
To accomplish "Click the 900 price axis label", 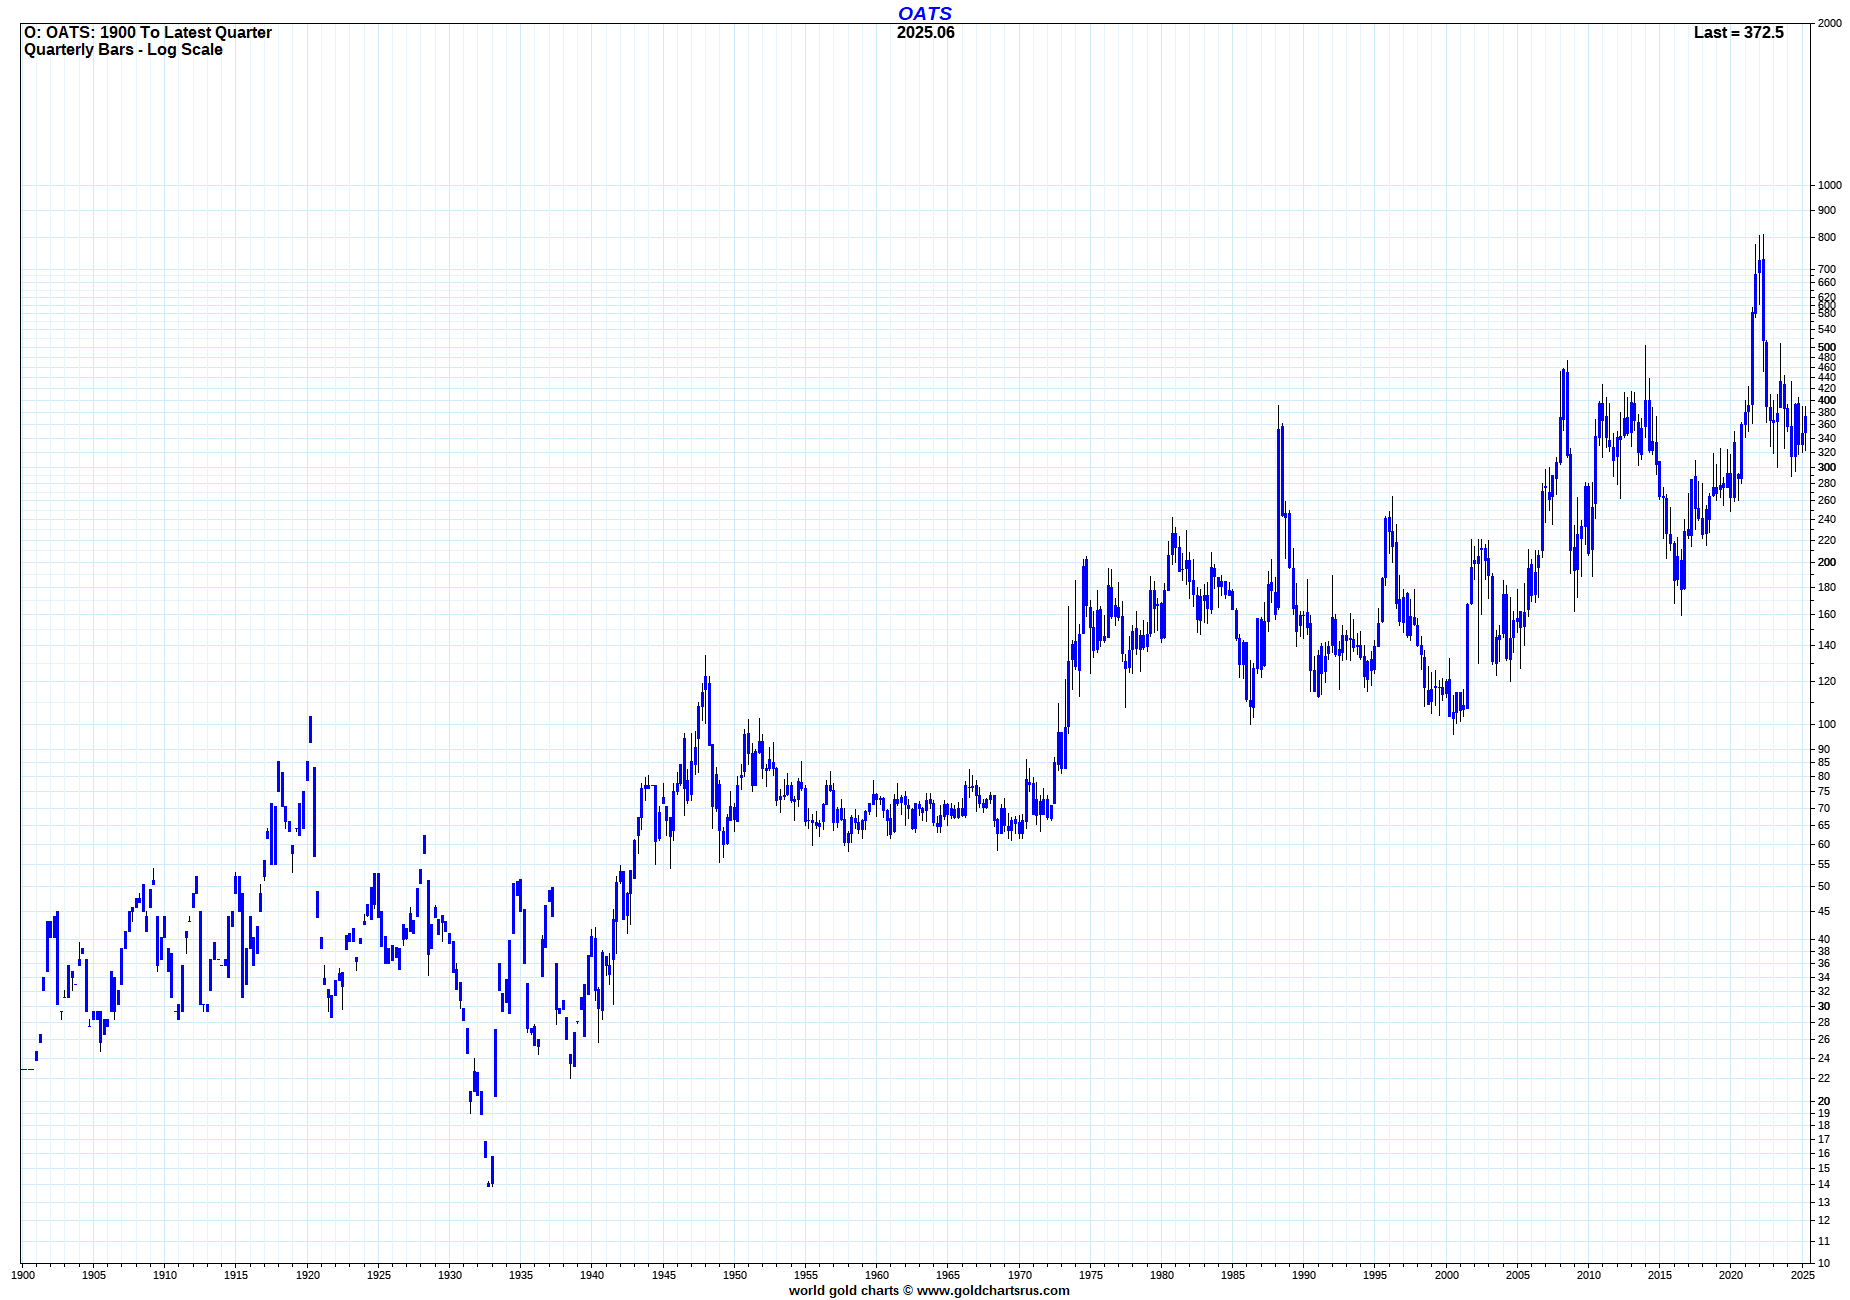I will [x=1827, y=210].
